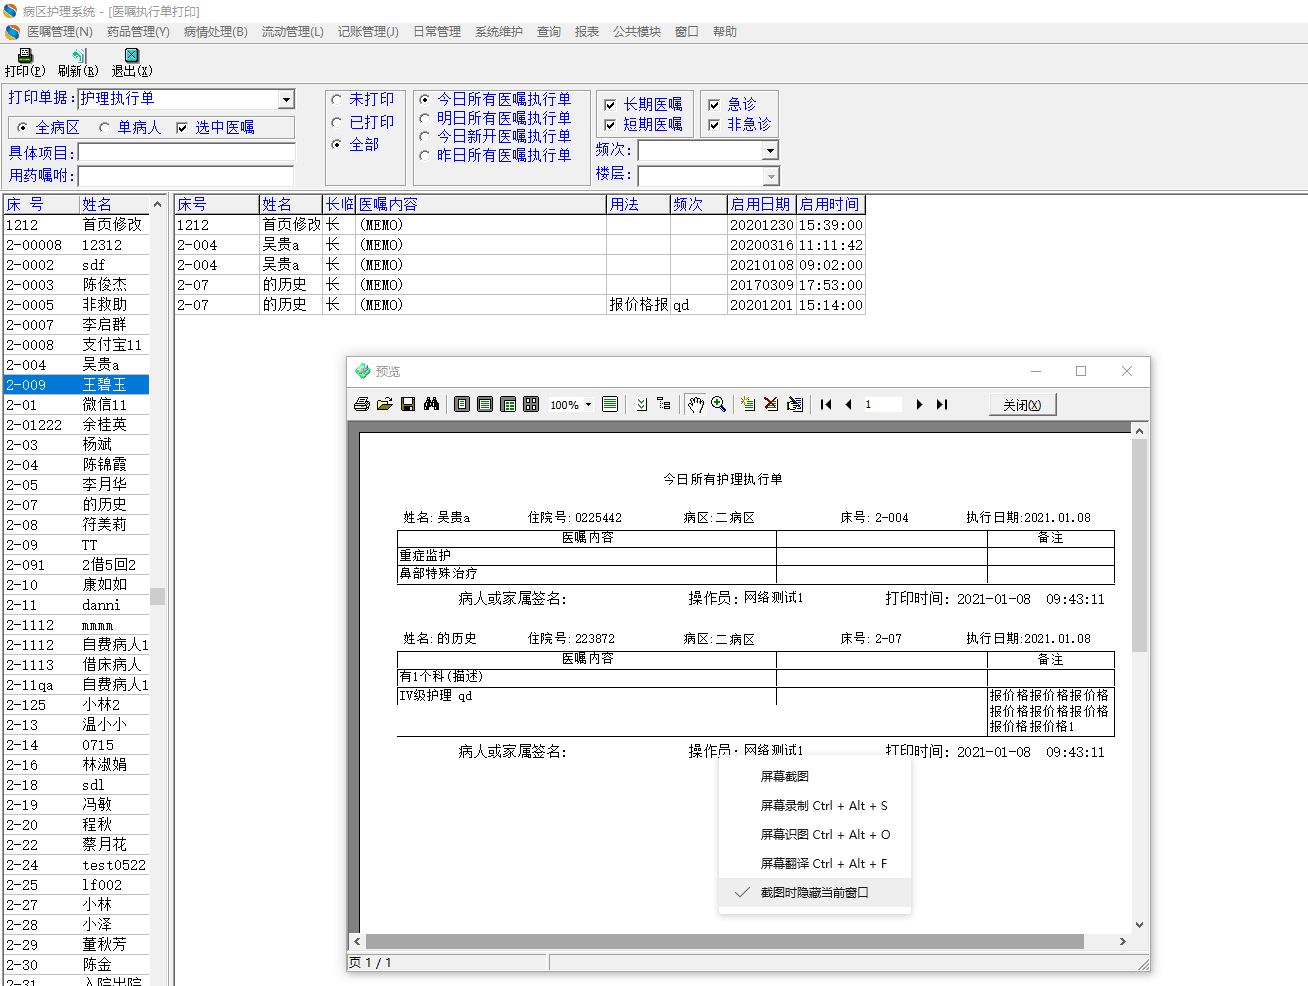The image size is (1308, 986).
Task: Click the outline tree icon in preview toolbar
Action: [664, 404]
